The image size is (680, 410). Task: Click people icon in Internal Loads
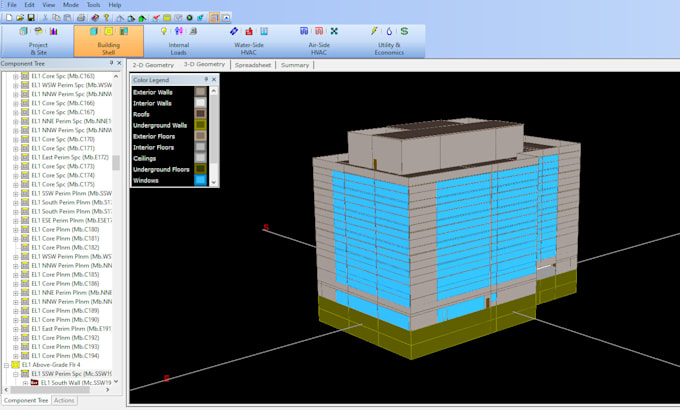(x=179, y=31)
